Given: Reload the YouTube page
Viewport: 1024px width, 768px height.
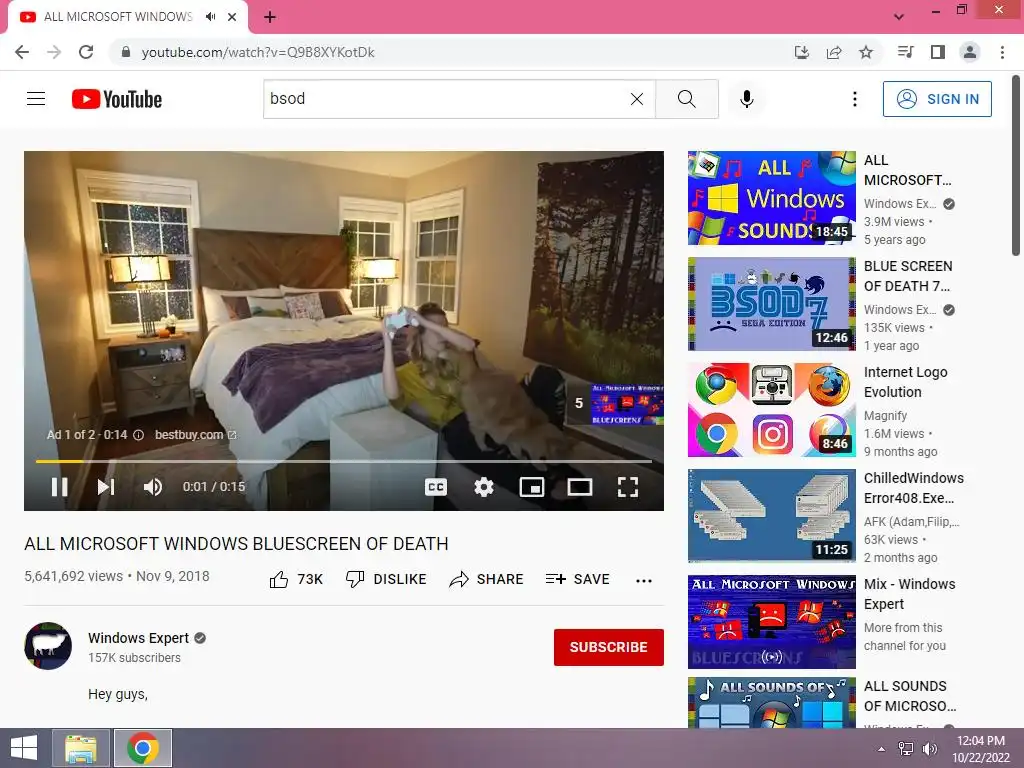Looking at the screenshot, I should click(86, 52).
